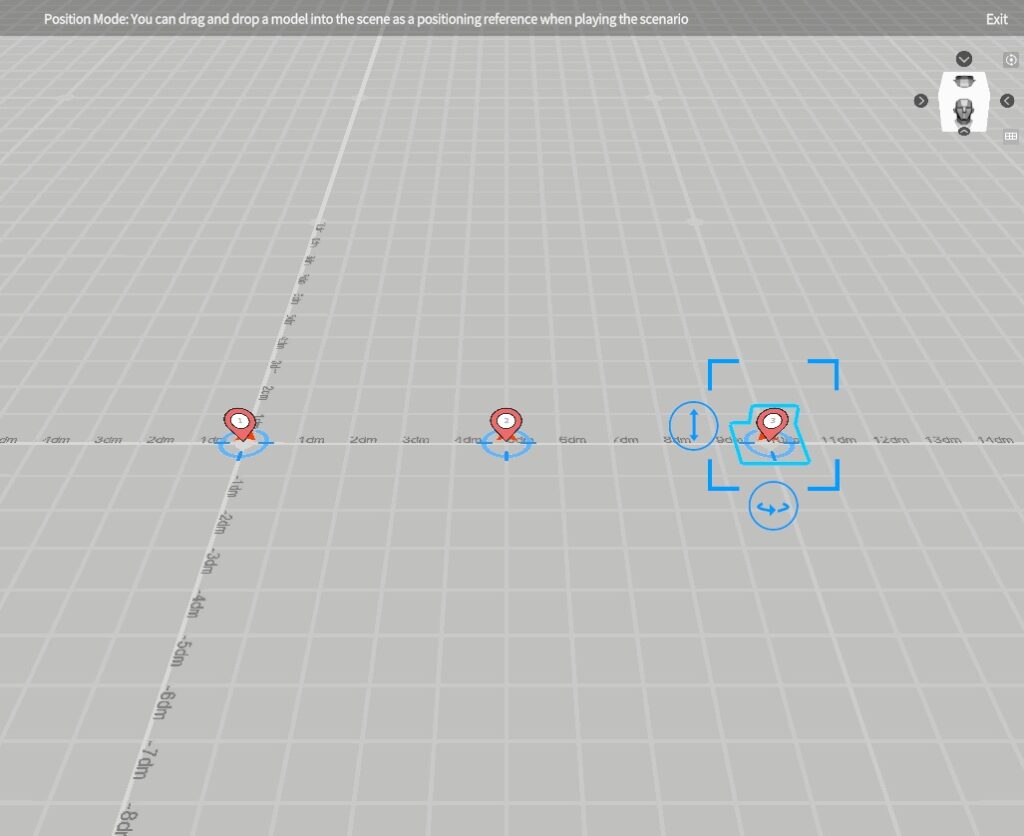Screen dimensions: 1024x836
Task: Click the camera reset orbit icon top right
Action: (1011, 59)
